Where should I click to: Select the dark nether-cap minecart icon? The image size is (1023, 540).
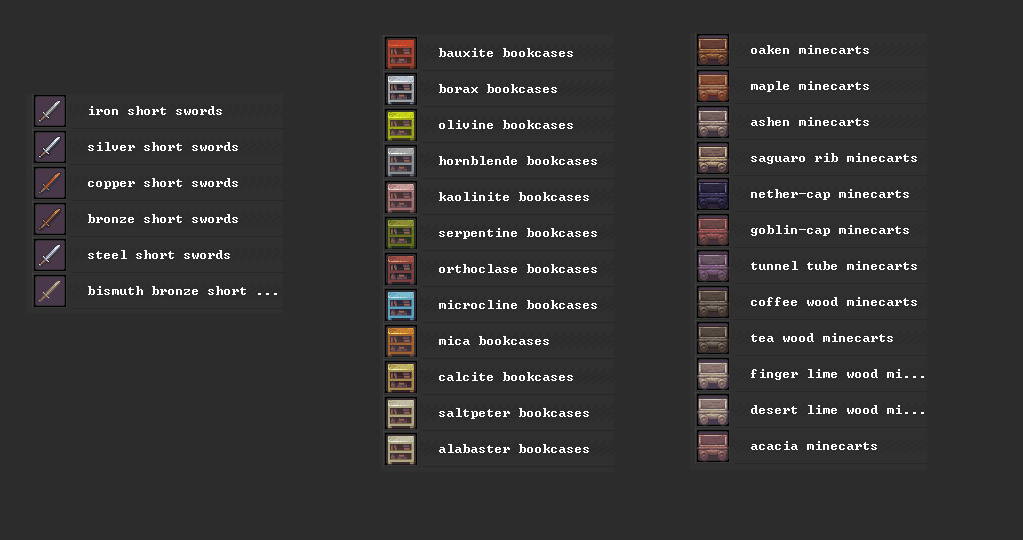click(712, 194)
